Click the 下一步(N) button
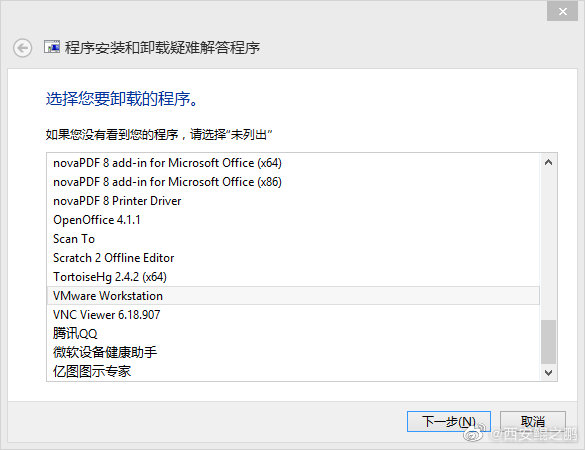The width and height of the screenshot is (585, 450). pyautogui.click(x=448, y=422)
